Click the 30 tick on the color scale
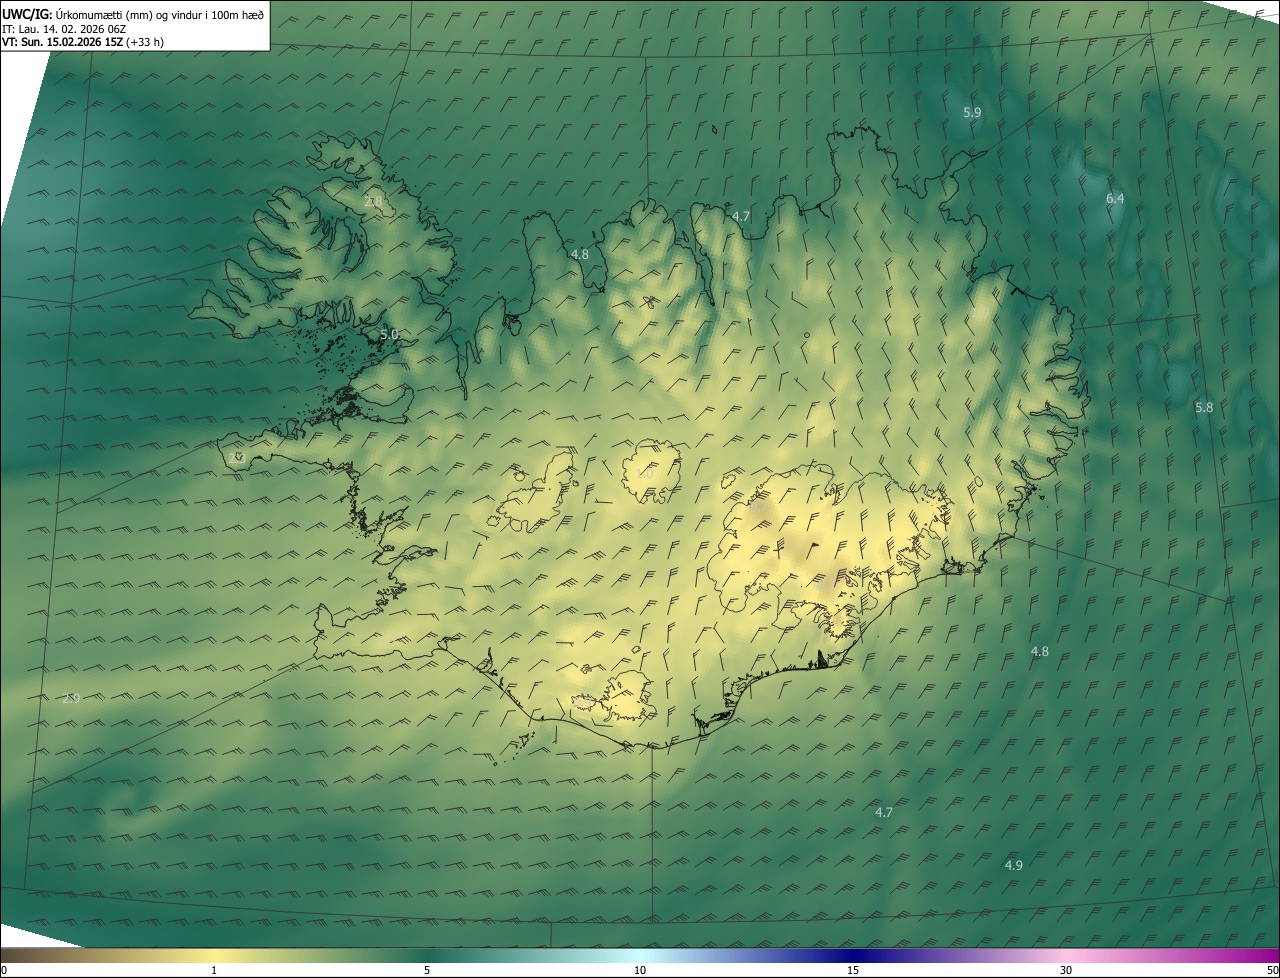 [x=1066, y=970]
